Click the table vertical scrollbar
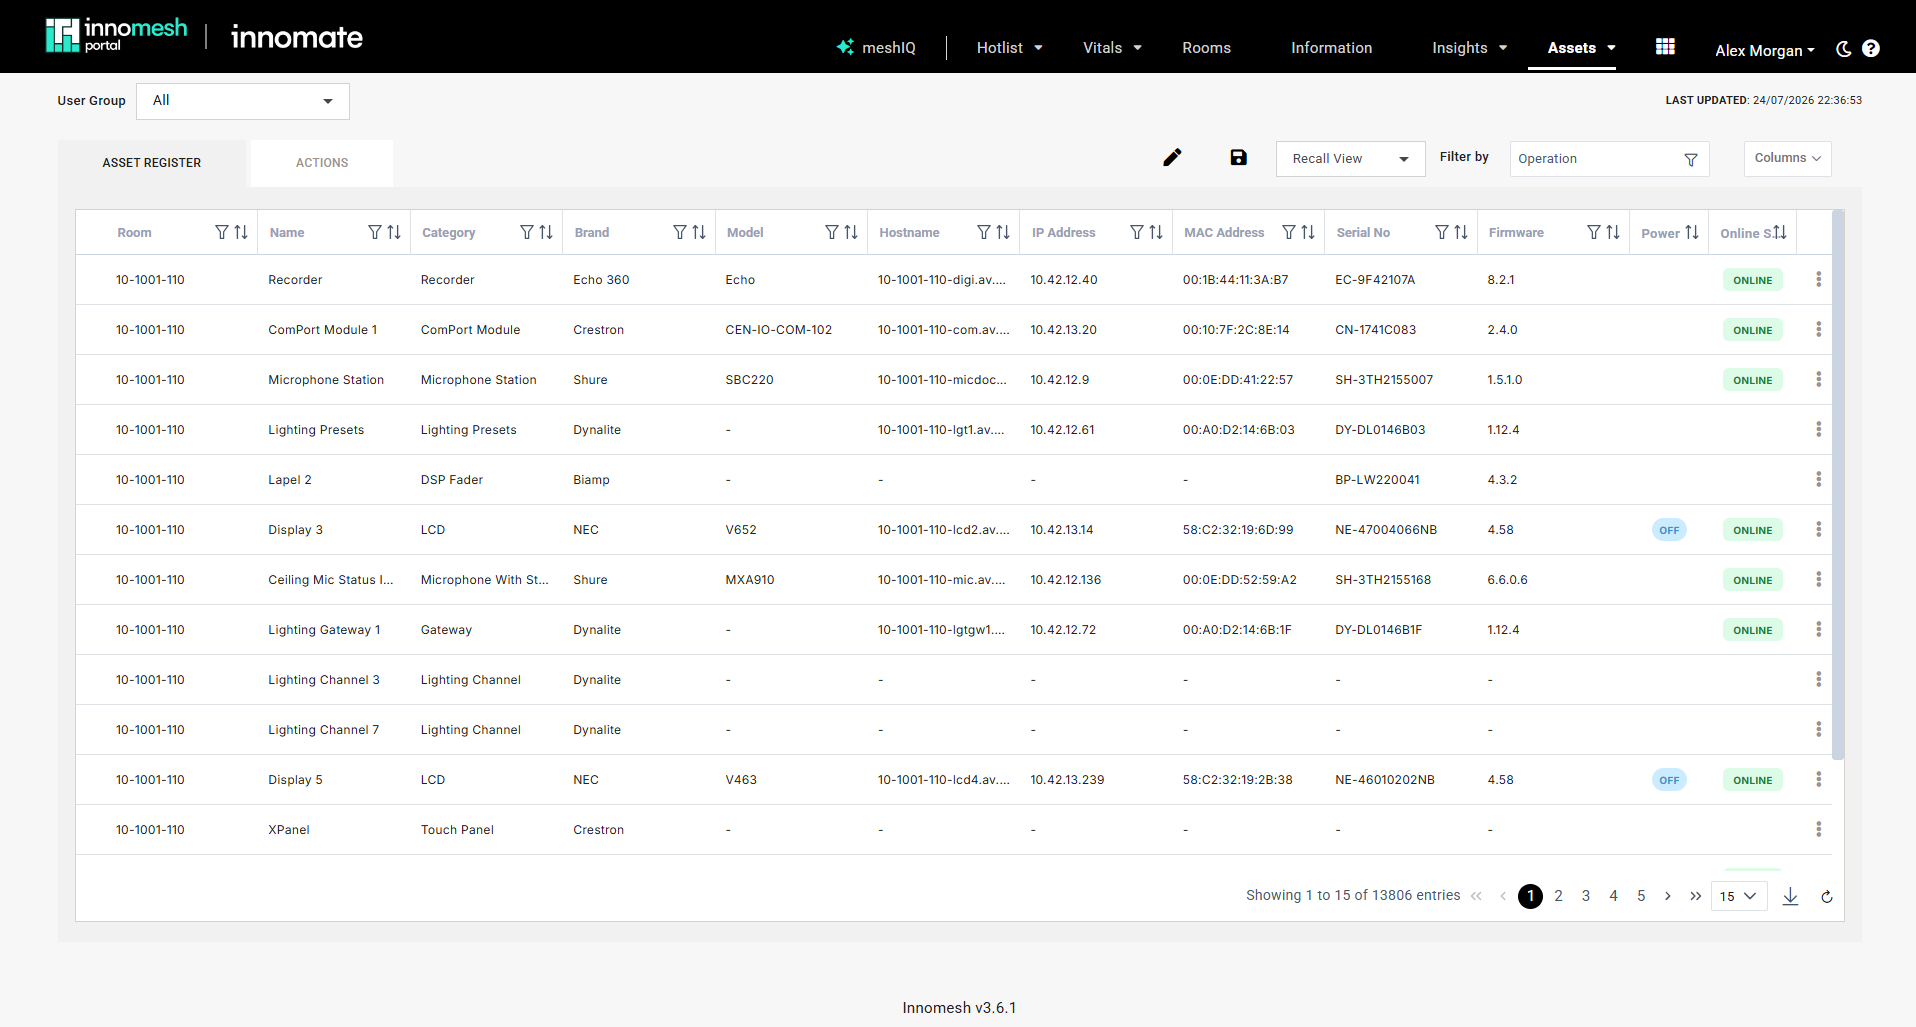1916x1027 pixels. [x=1838, y=485]
